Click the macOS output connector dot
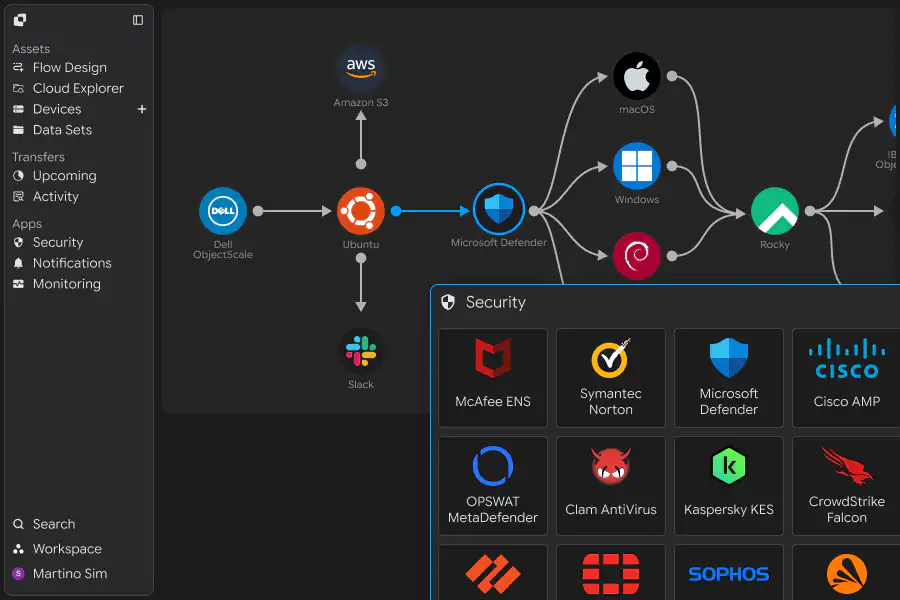The image size is (900, 600). click(672, 76)
